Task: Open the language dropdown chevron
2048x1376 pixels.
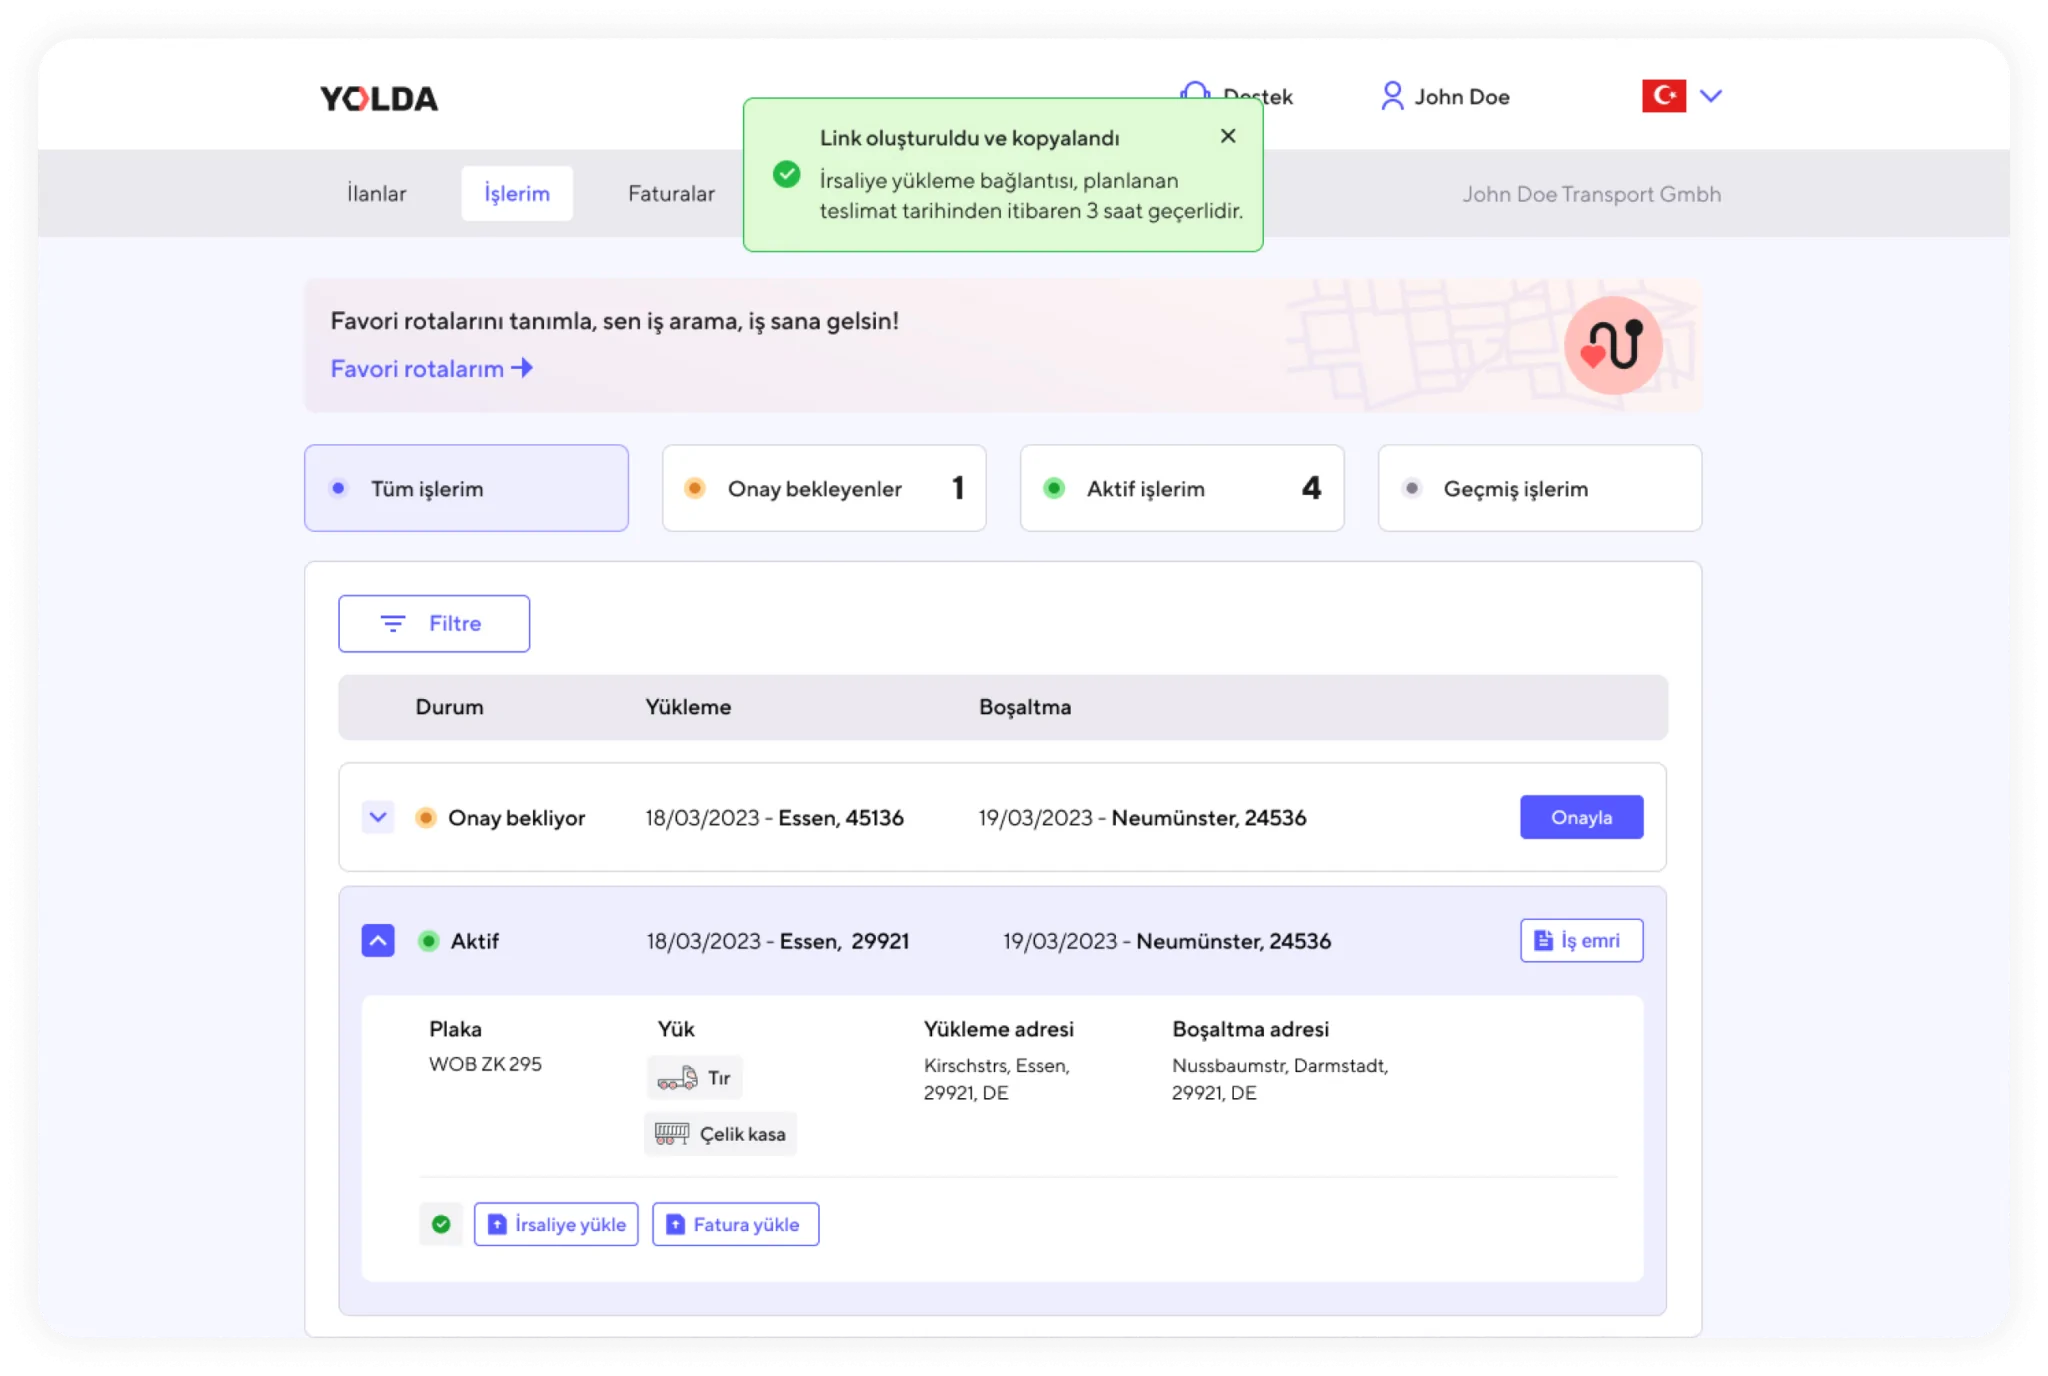Action: tap(1711, 96)
